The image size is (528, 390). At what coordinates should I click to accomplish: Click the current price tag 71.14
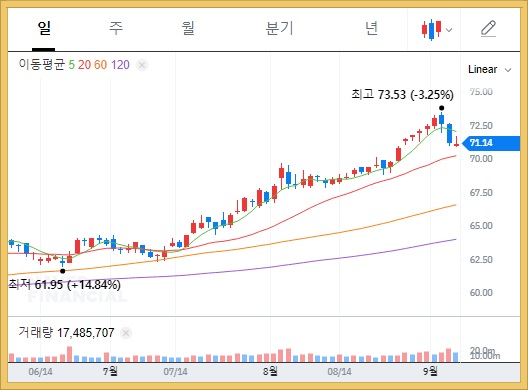pyautogui.click(x=491, y=143)
